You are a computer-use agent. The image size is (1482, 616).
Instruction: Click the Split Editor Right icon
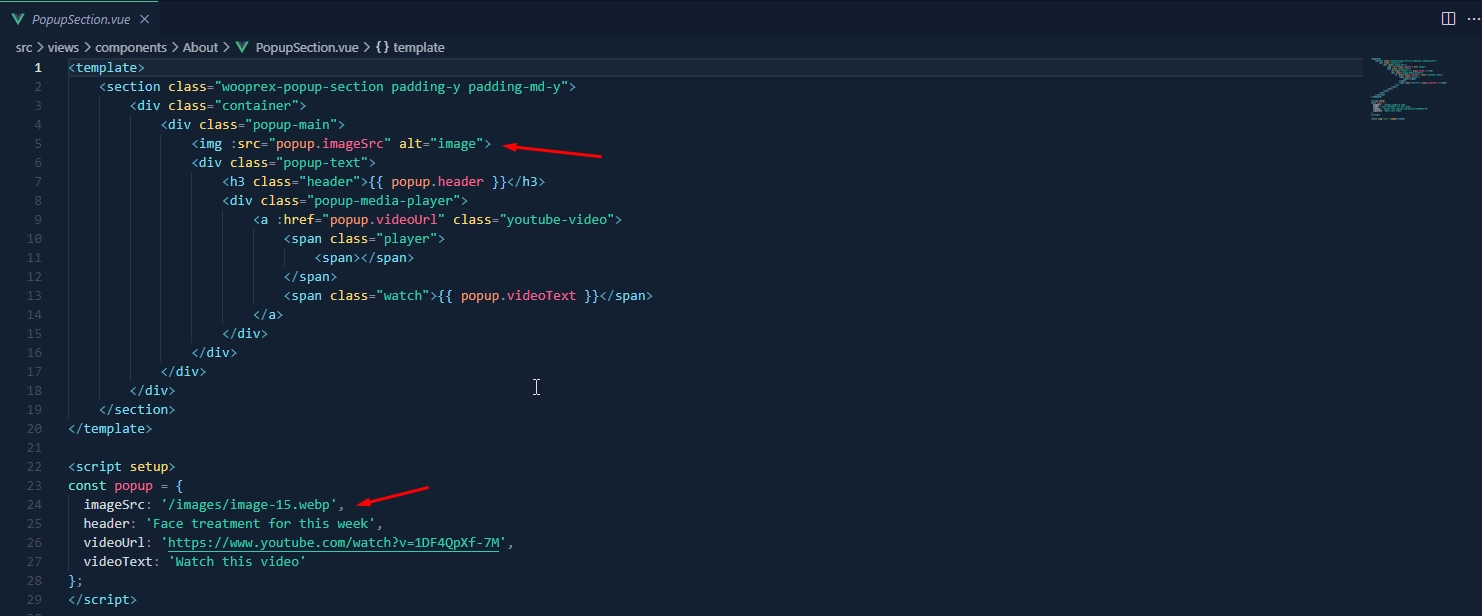pos(1447,18)
